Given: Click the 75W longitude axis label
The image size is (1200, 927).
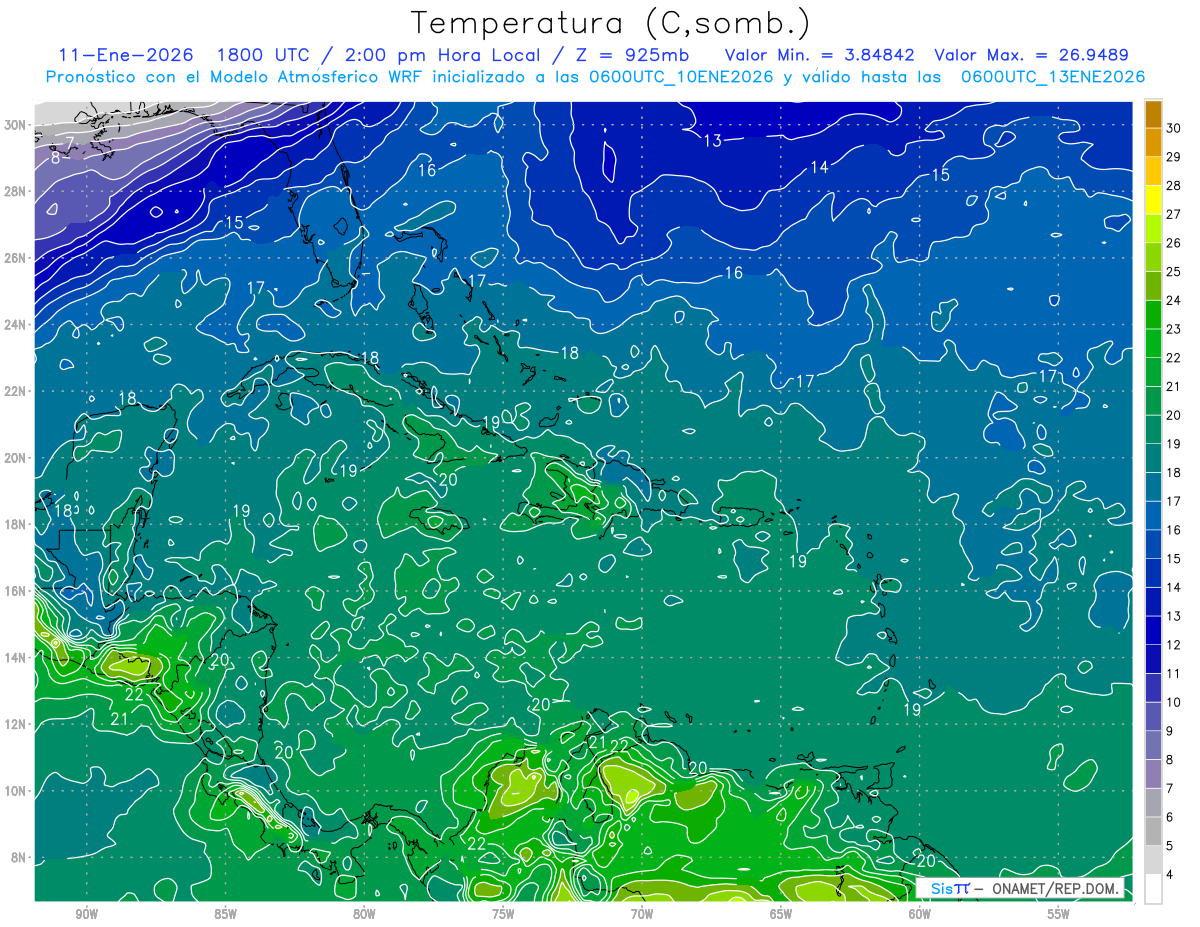Looking at the screenshot, I should click(503, 914).
